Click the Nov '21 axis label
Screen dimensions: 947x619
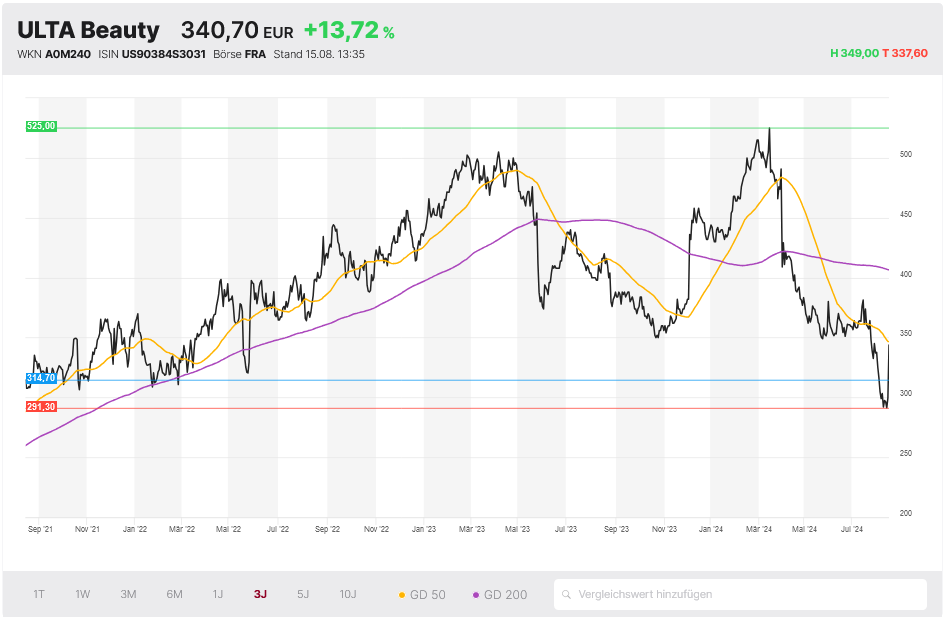click(88, 529)
